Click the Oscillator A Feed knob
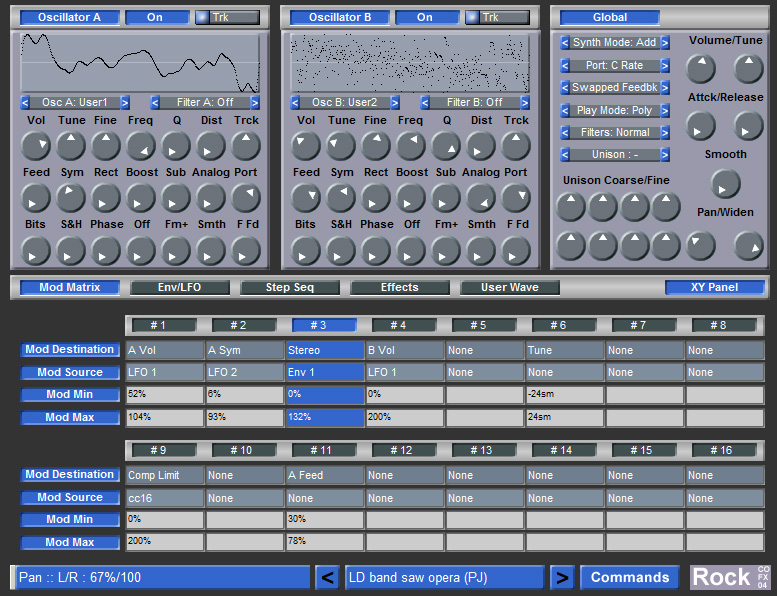 click(36, 198)
